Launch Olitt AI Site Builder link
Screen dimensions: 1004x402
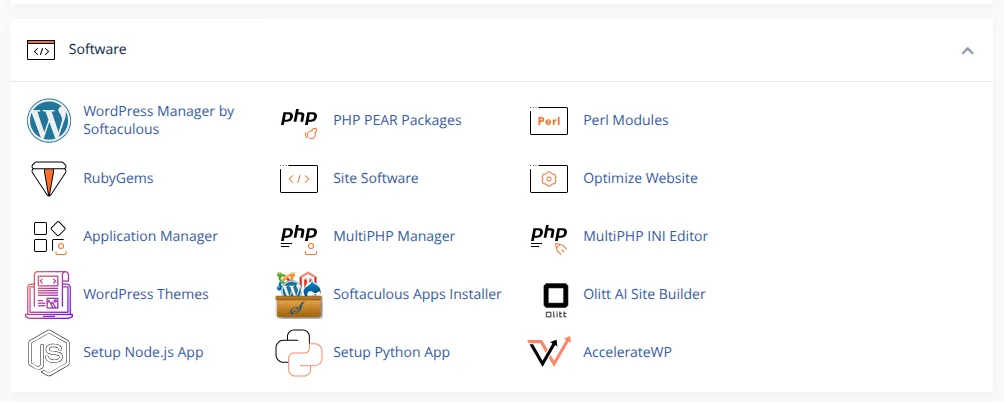click(644, 294)
